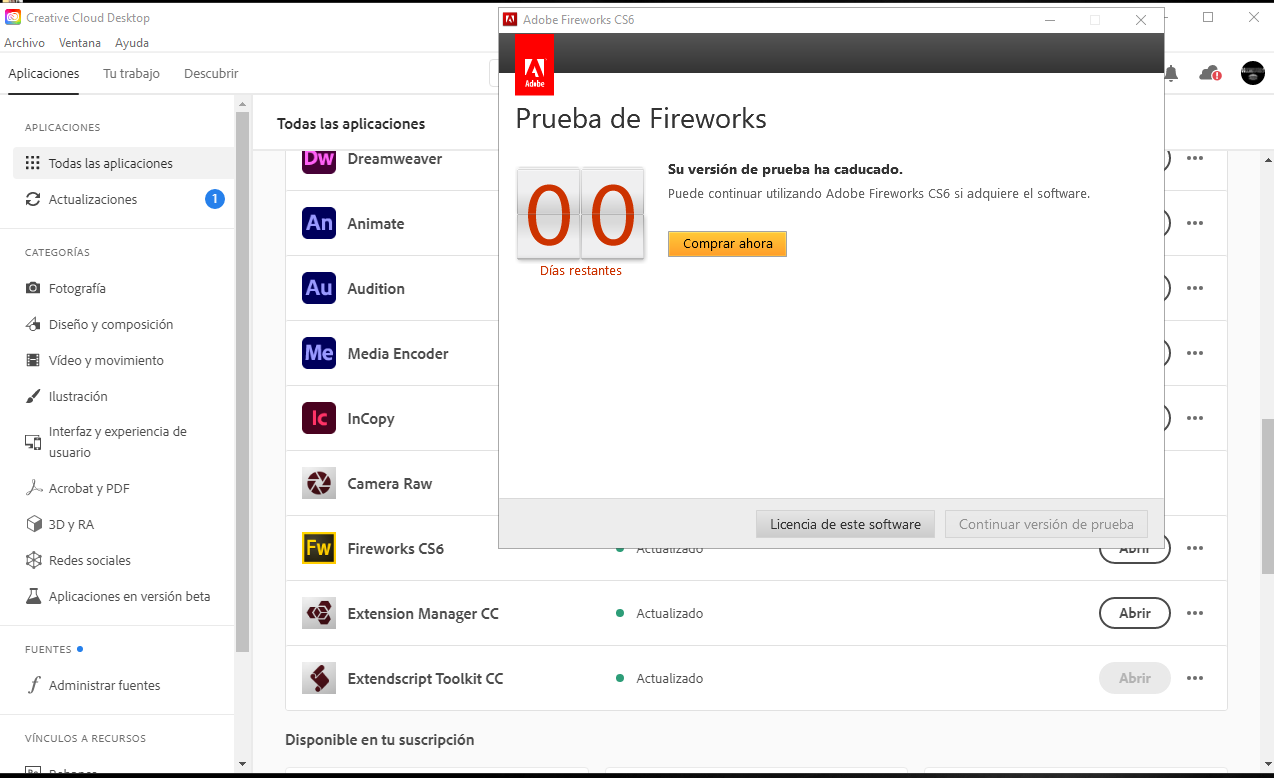Image resolution: width=1274 pixels, height=778 pixels.
Task: Click the Extension Manager CC icon
Action: pyautogui.click(x=319, y=613)
